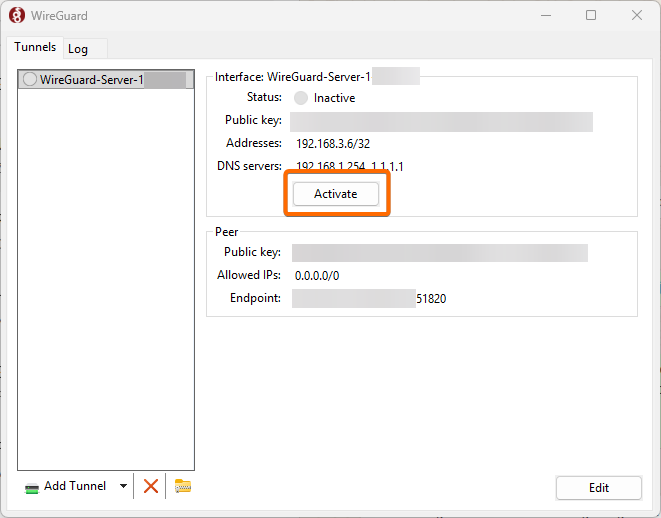
Task: Activate the WireGuard-Server-1 tunnel
Action: point(335,194)
